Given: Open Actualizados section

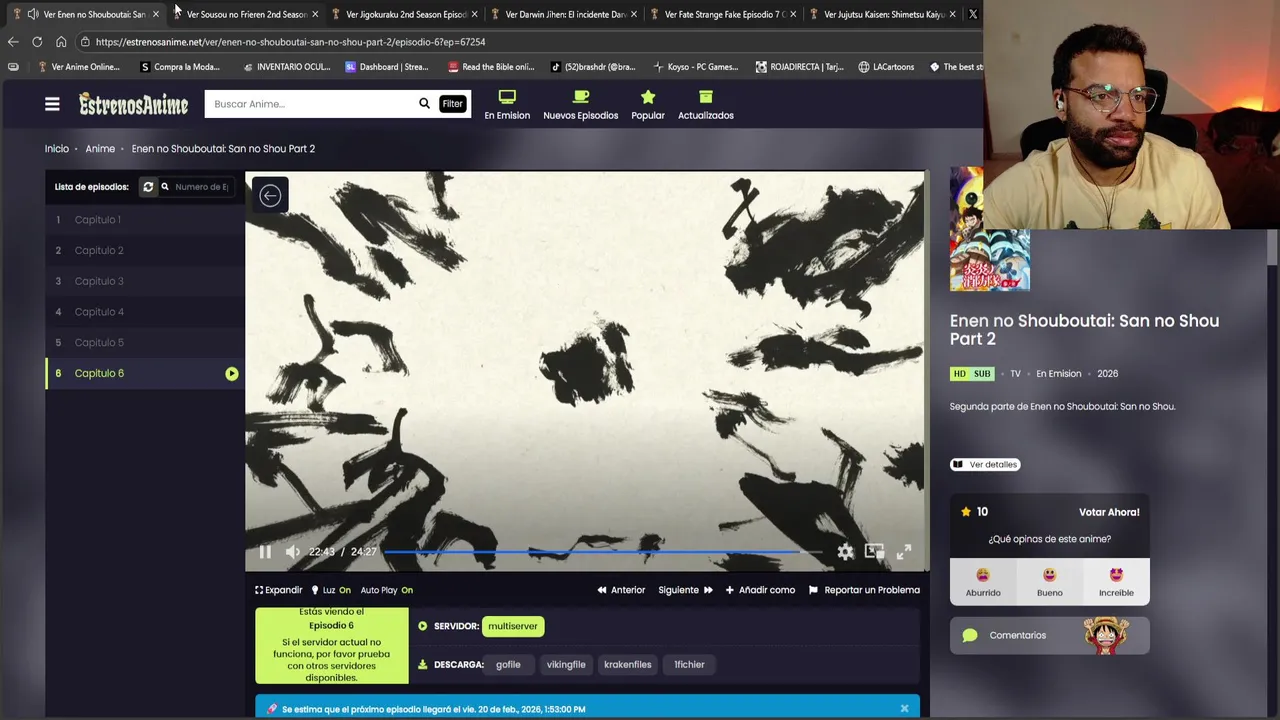Looking at the screenshot, I should click(706, 105).
